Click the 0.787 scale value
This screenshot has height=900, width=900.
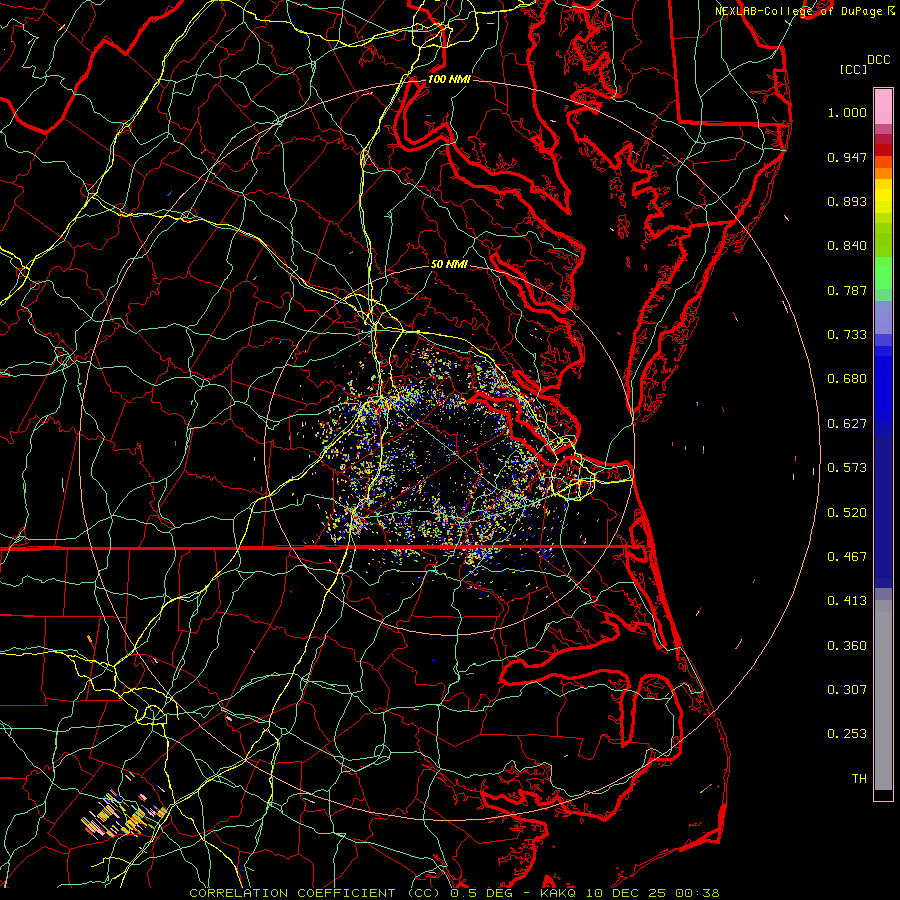click(847, 291)
